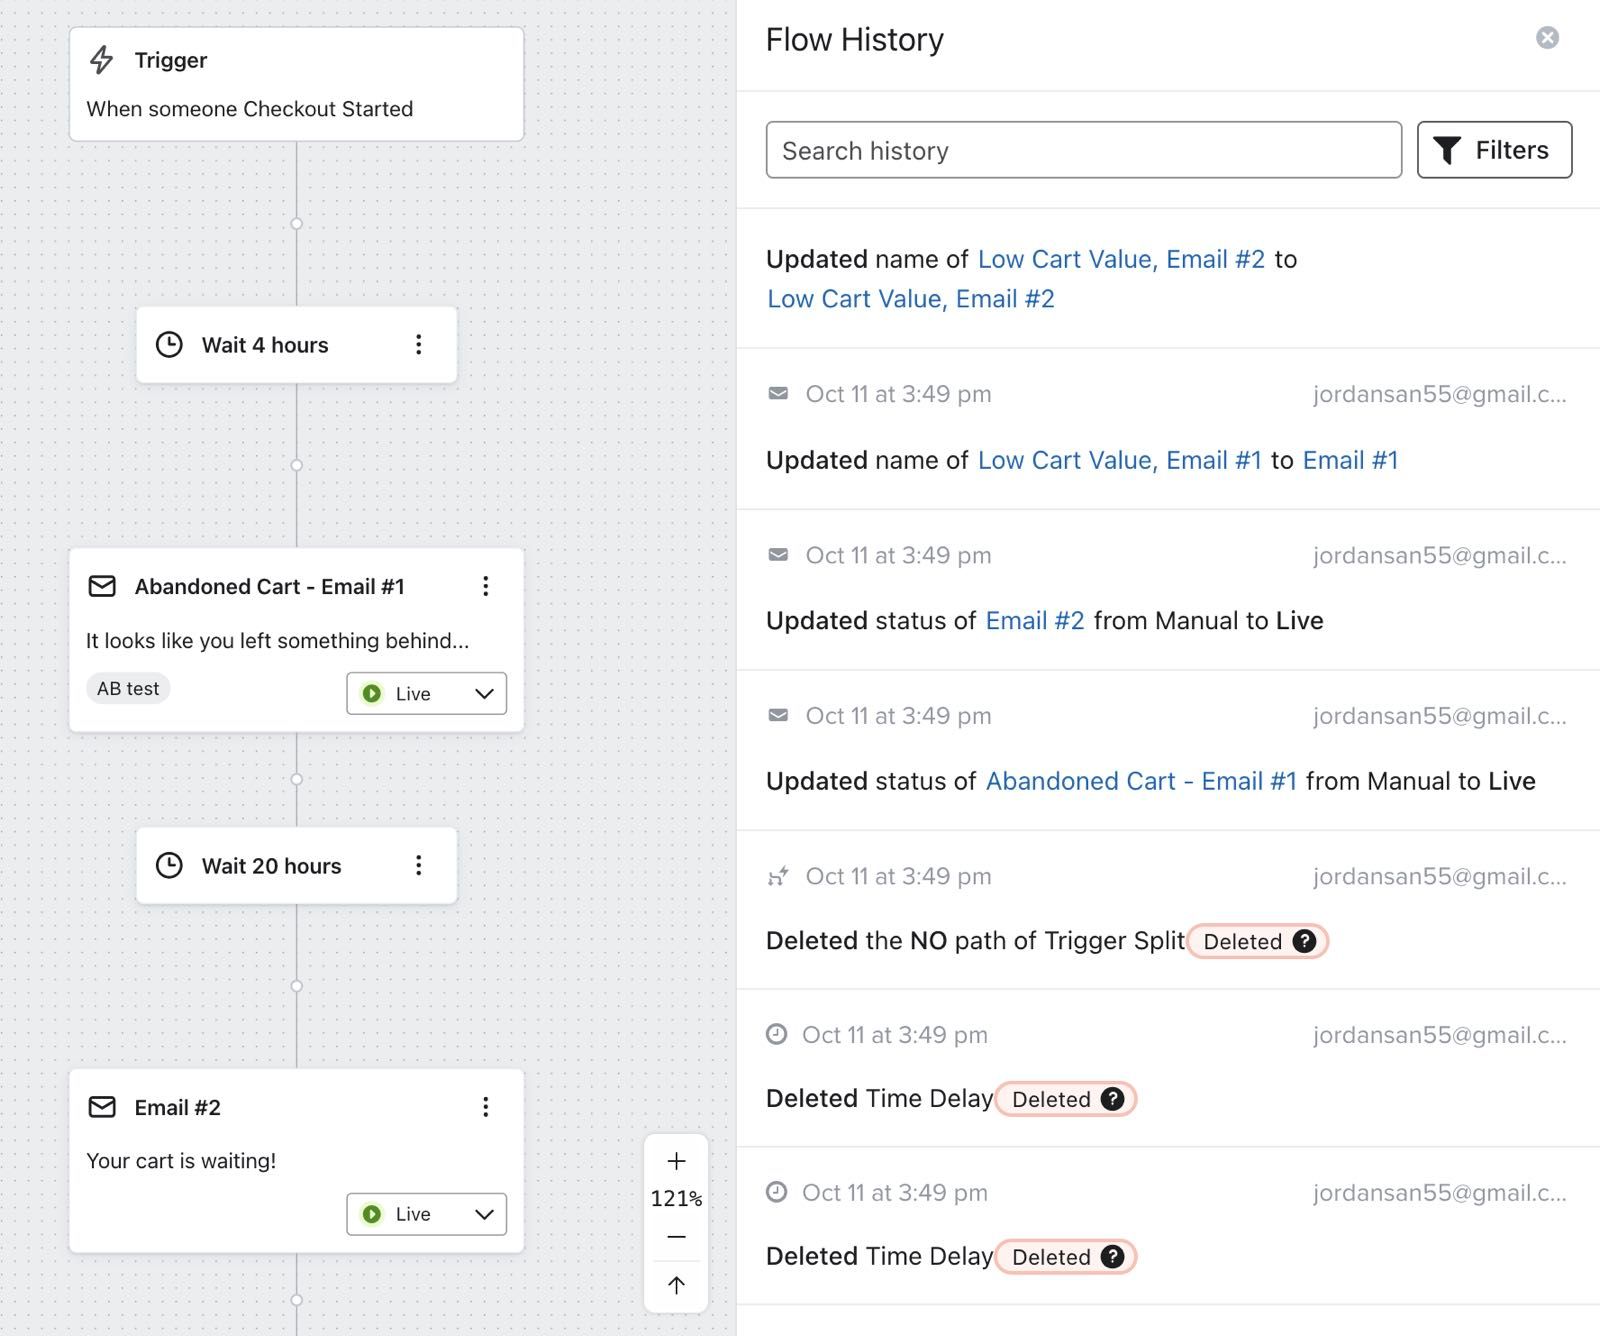Screen dimensions: 1600x1336
Task: Open the Live dropdown on Abandoned Cart - Email #1
Action: click(425, 693)
